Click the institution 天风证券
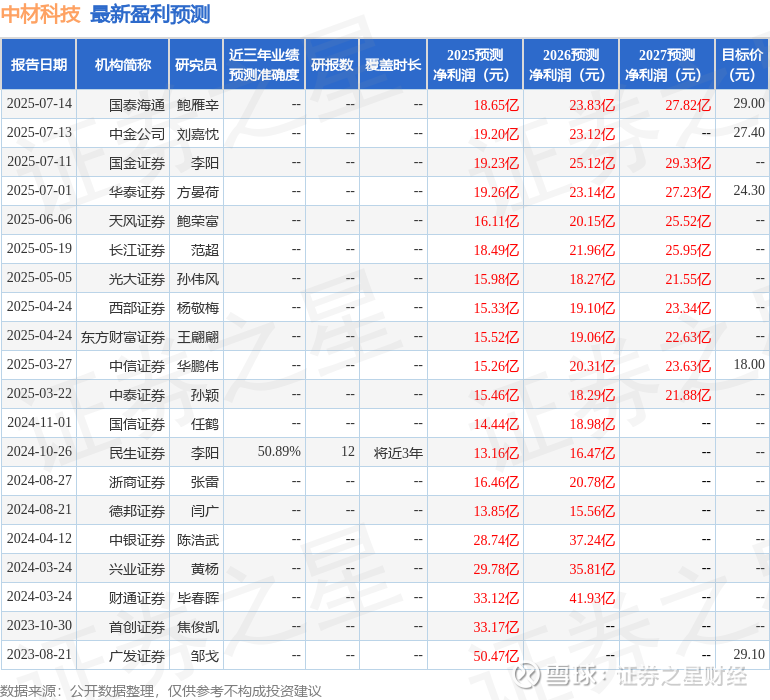Viewport: 770px width, 700px height. coord(137,221)
